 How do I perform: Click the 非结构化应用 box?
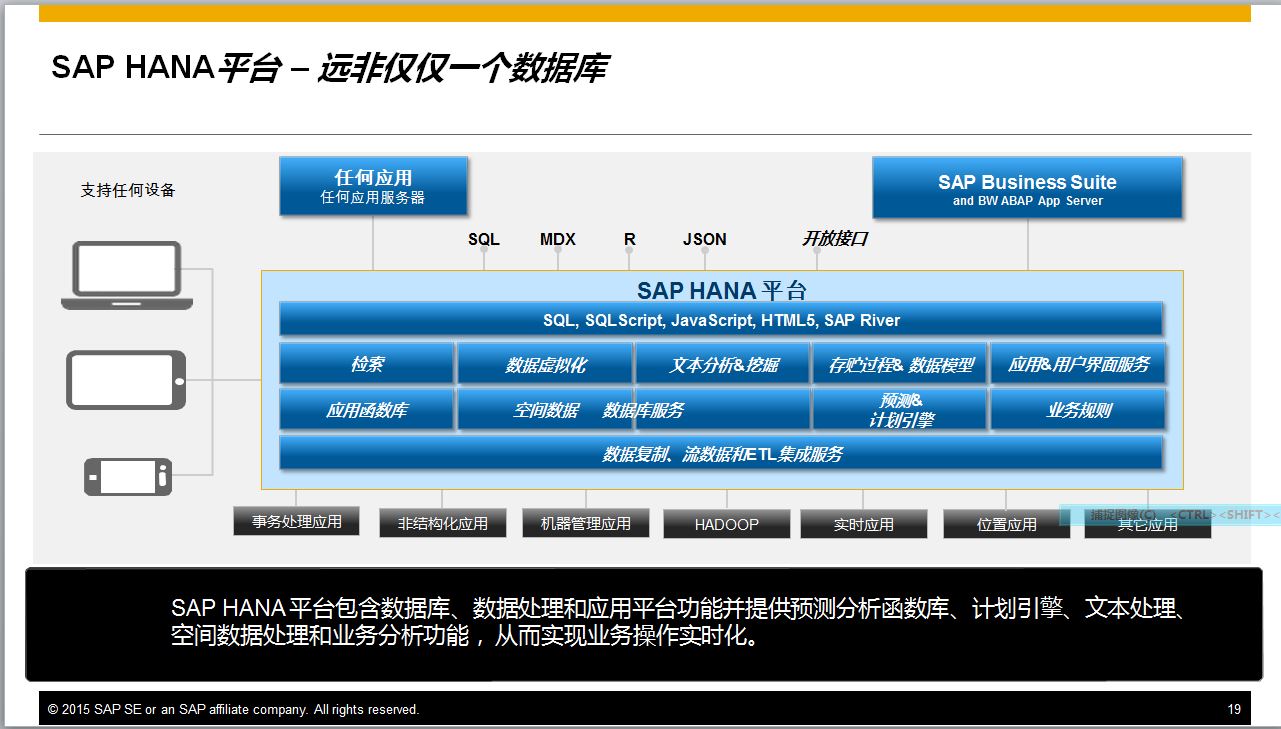pos(442,523)
